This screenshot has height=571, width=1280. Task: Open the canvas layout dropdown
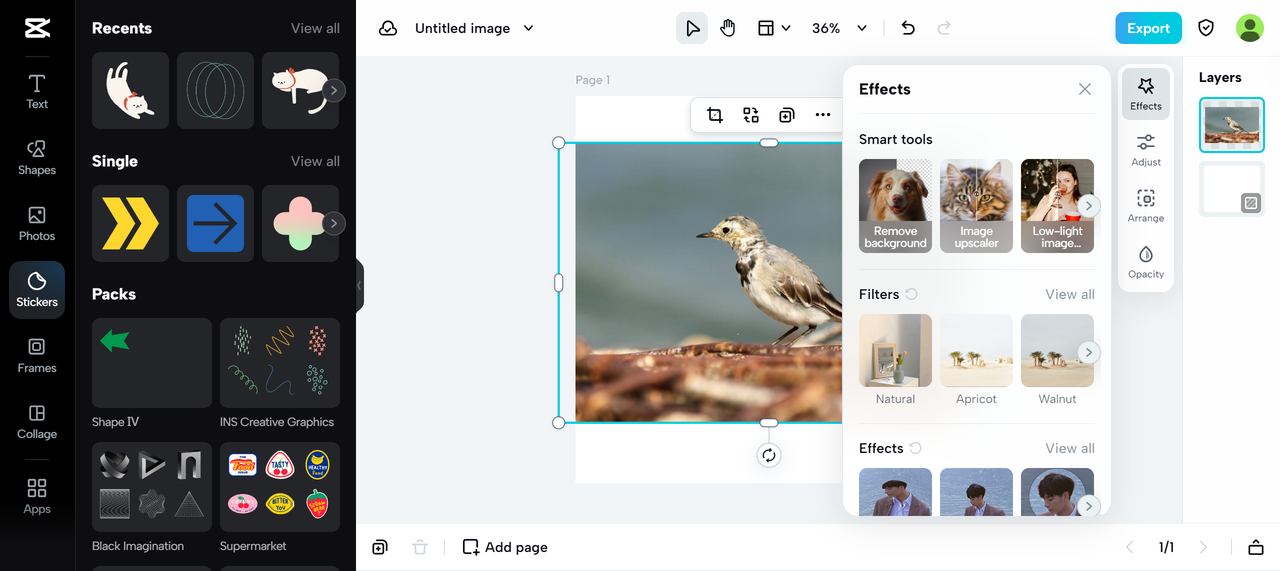point(774,28)
